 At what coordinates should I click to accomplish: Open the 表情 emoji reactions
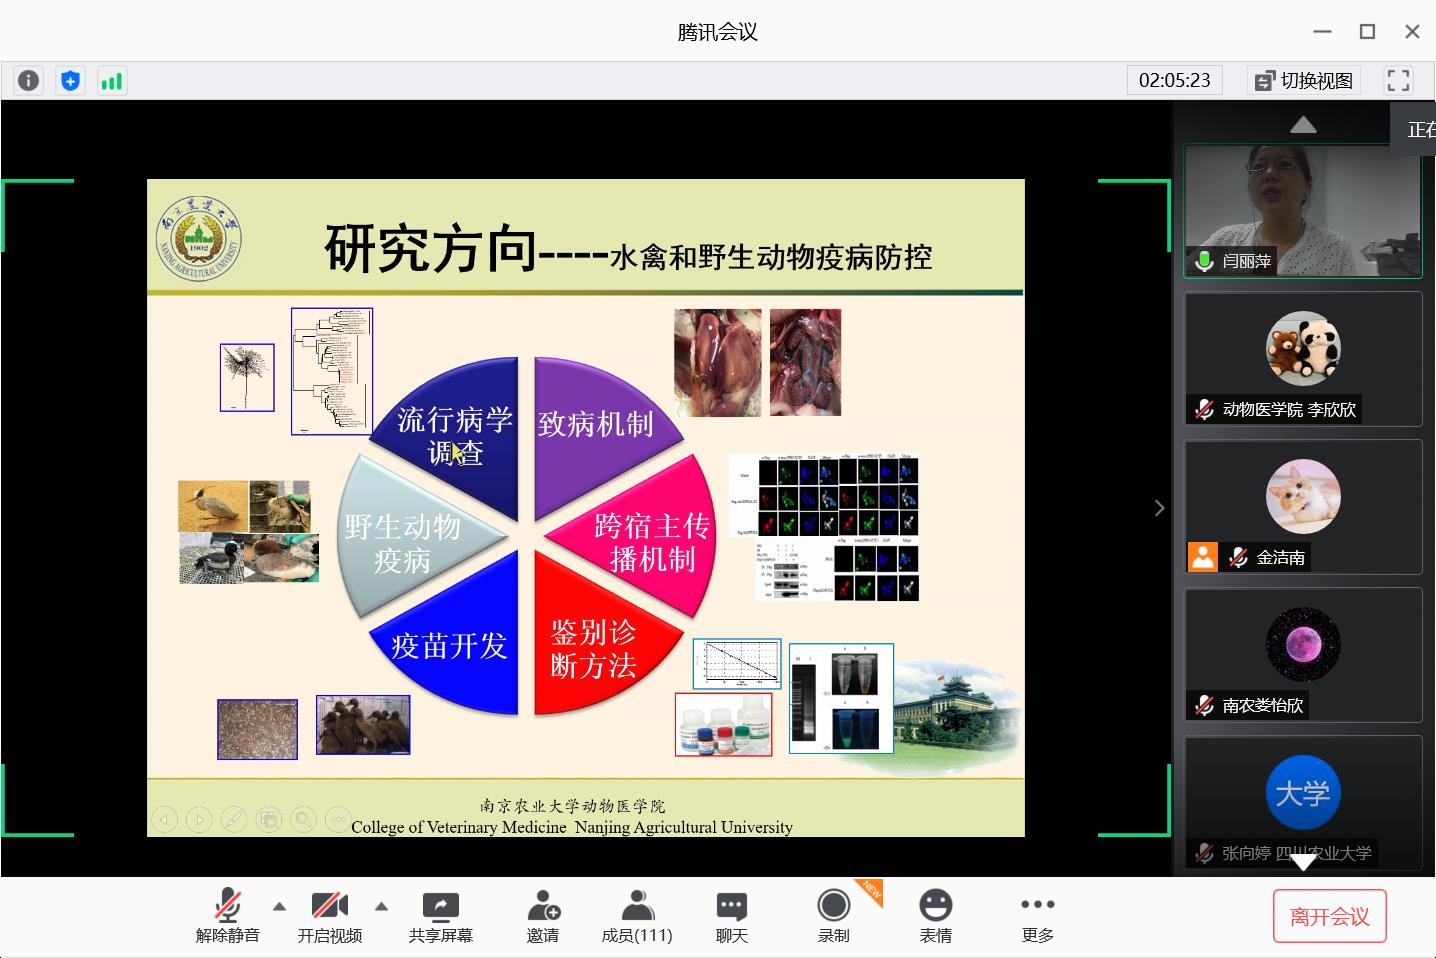pyautogui.click(x=935, y=916)
